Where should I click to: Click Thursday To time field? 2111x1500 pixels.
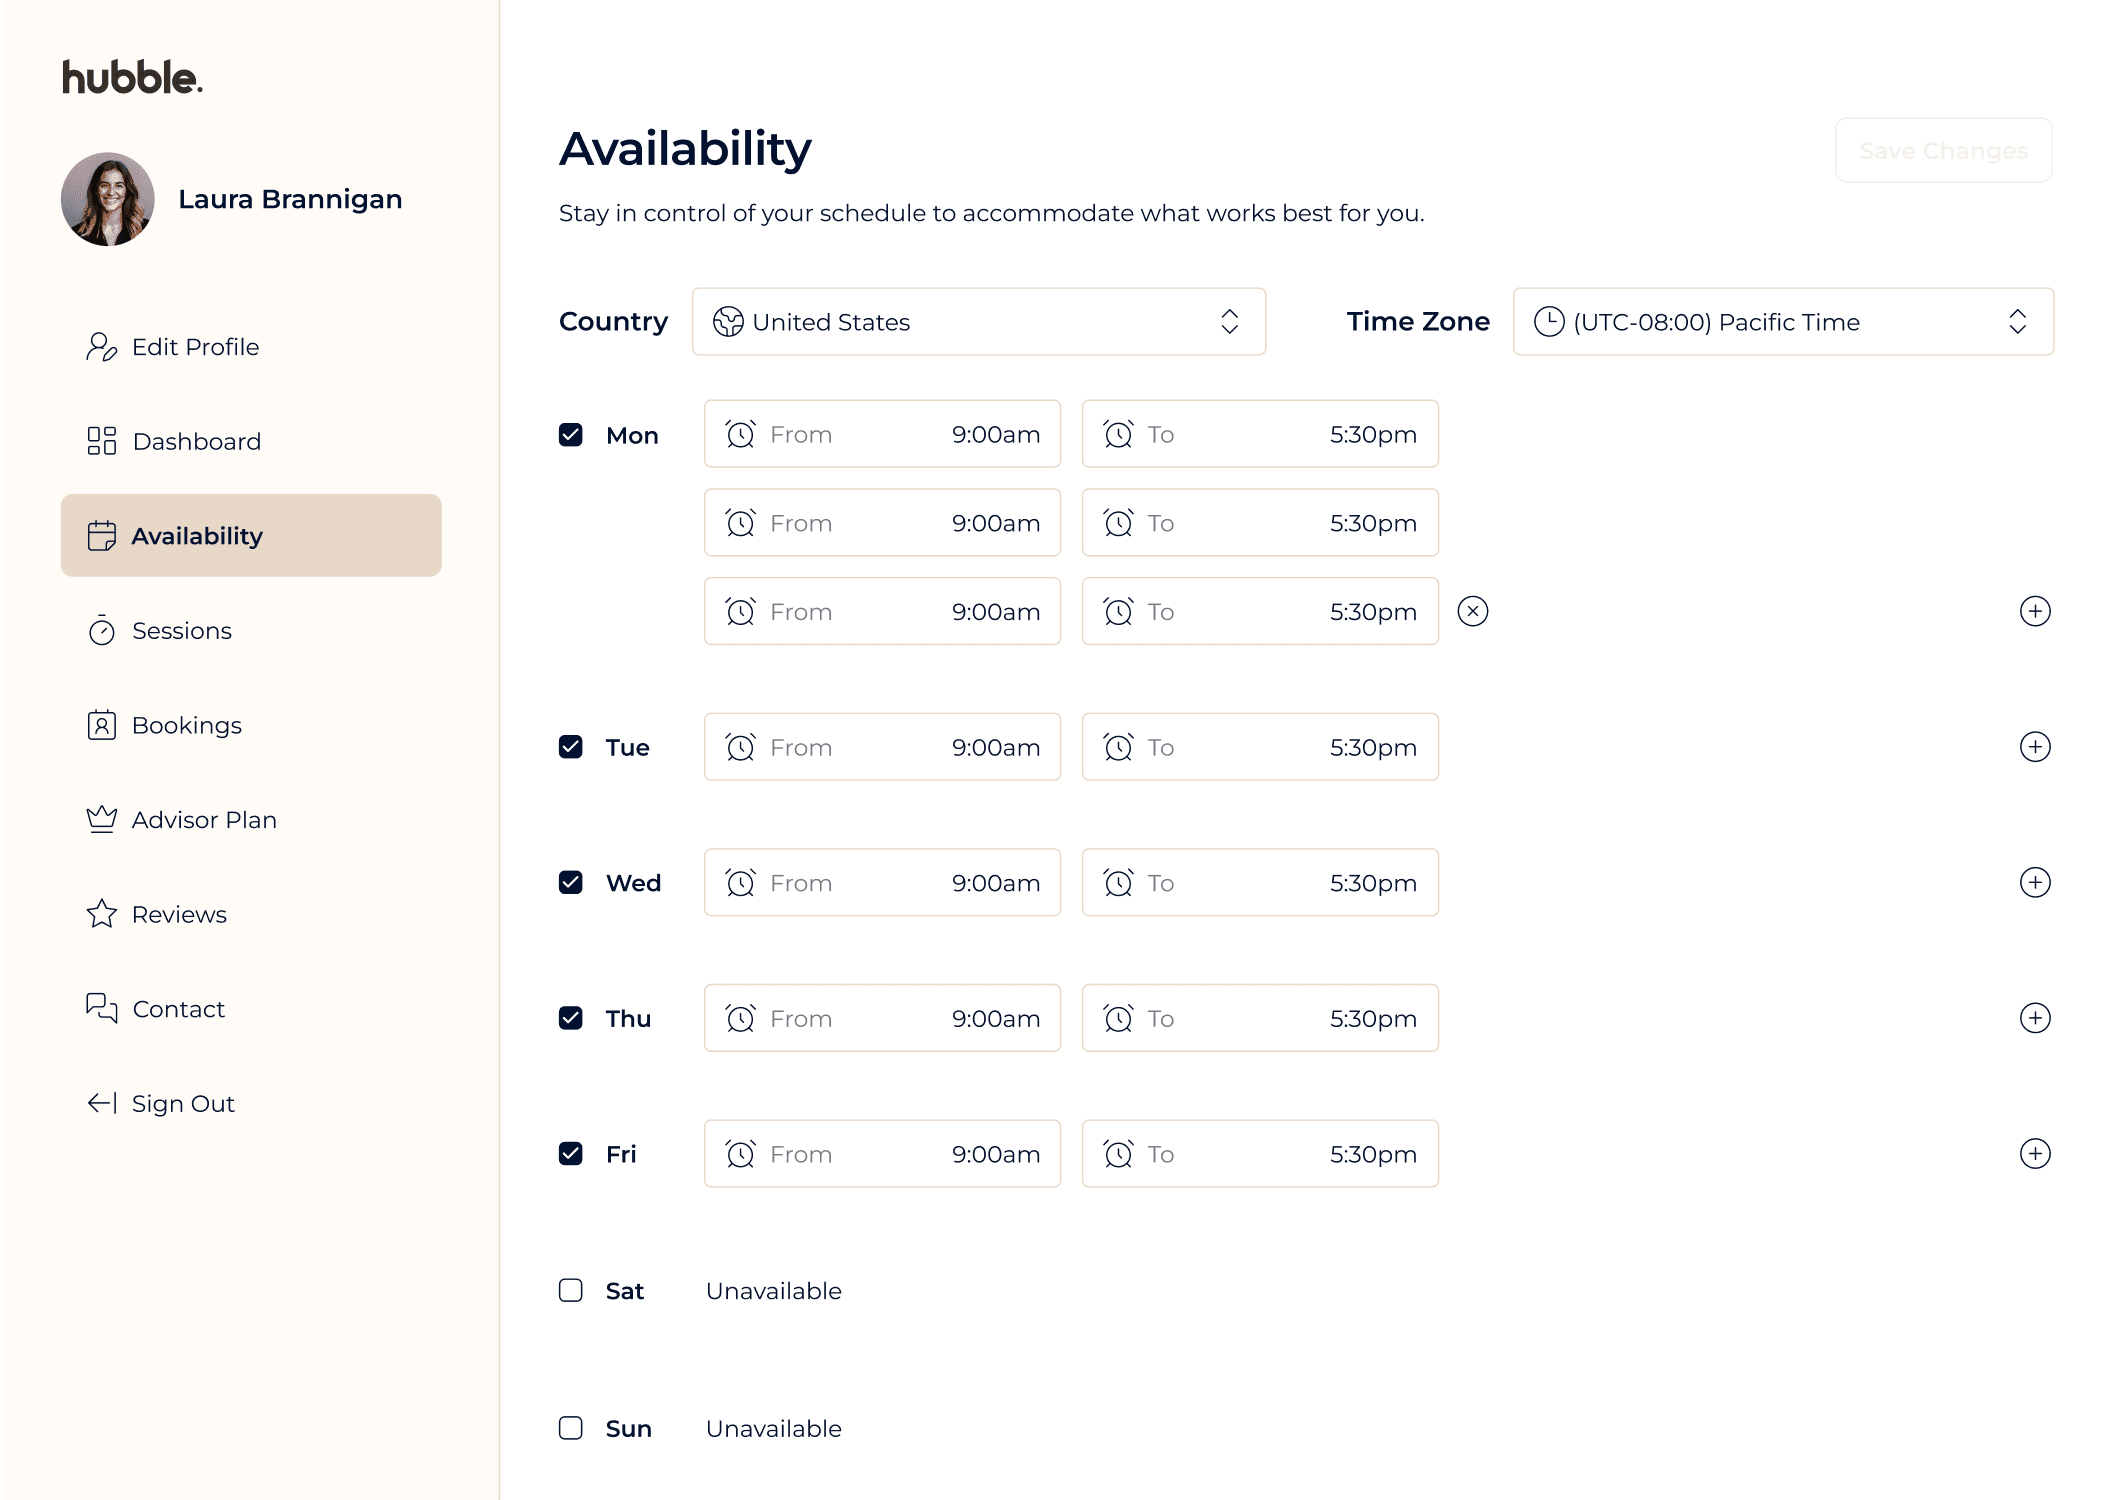(x=1259, y=1018)
